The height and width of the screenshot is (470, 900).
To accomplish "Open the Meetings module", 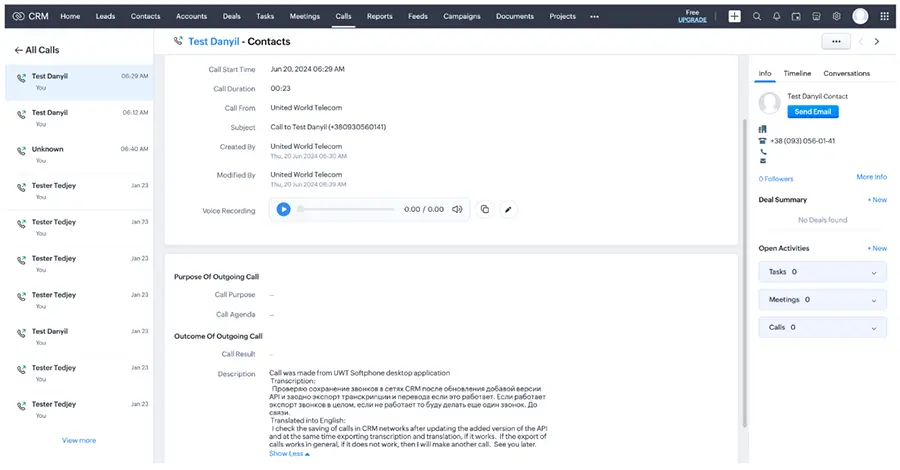I will pyautogui.click(x=304, y=16).
